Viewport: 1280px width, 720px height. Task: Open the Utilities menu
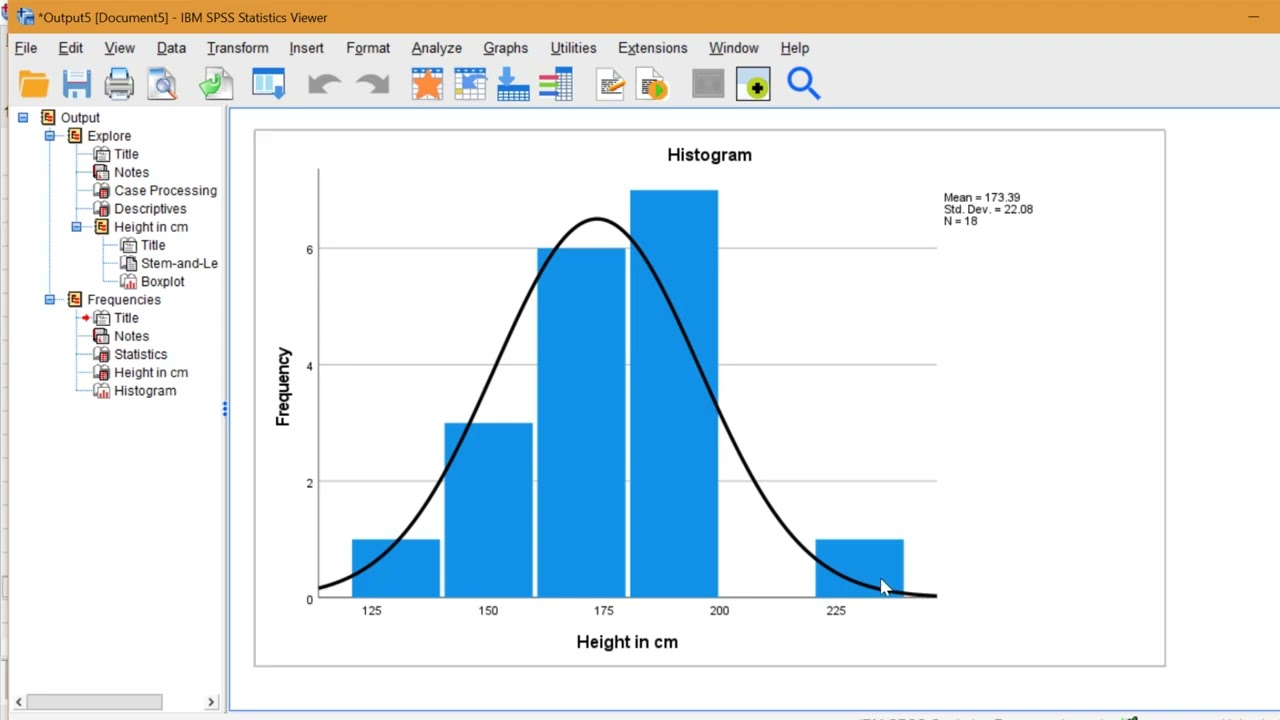573,48
